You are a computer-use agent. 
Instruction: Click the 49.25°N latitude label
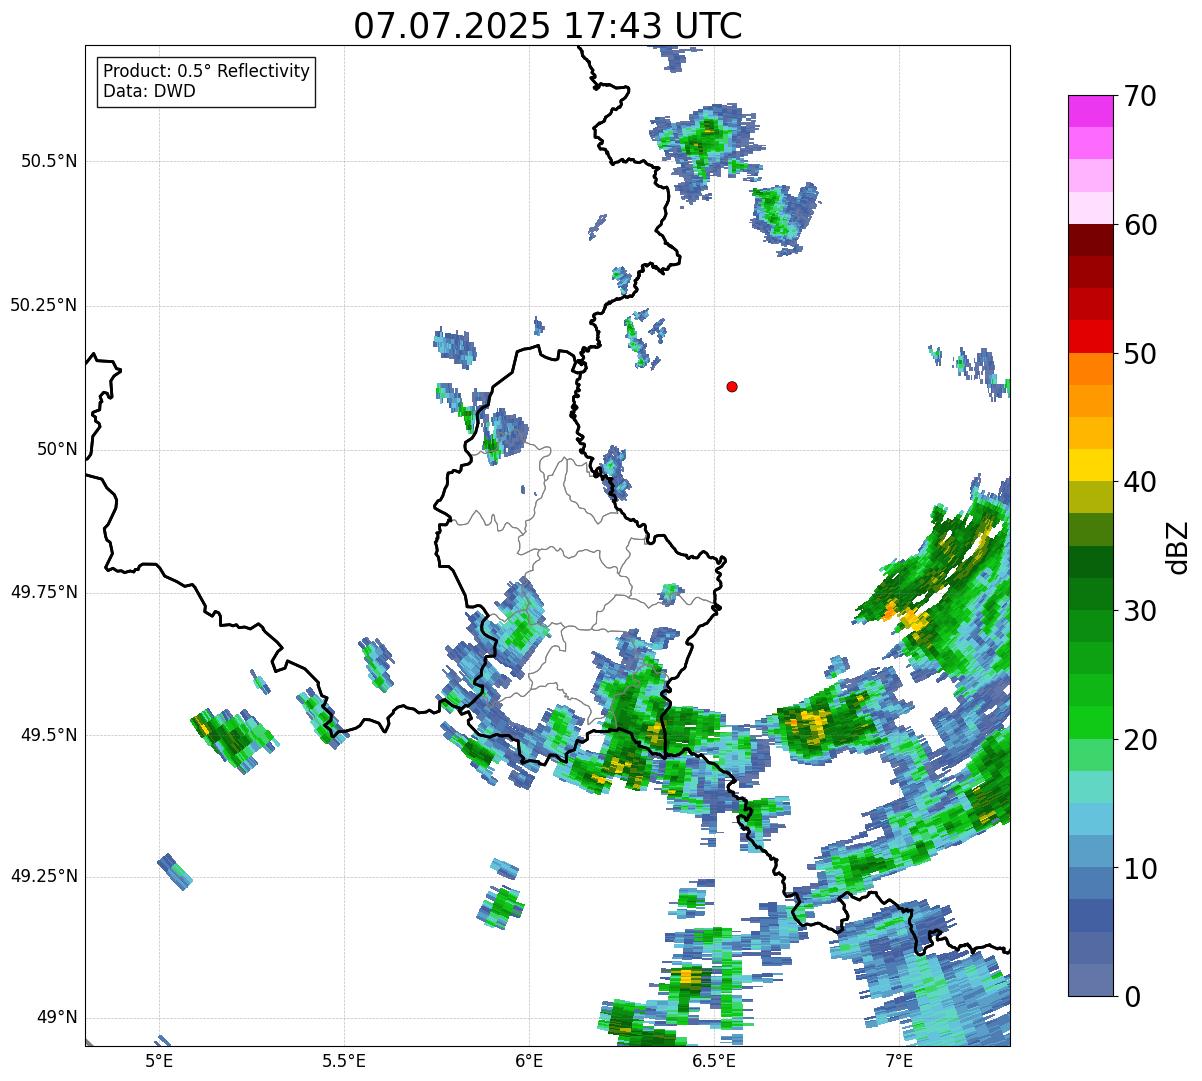tap(44, 876)
